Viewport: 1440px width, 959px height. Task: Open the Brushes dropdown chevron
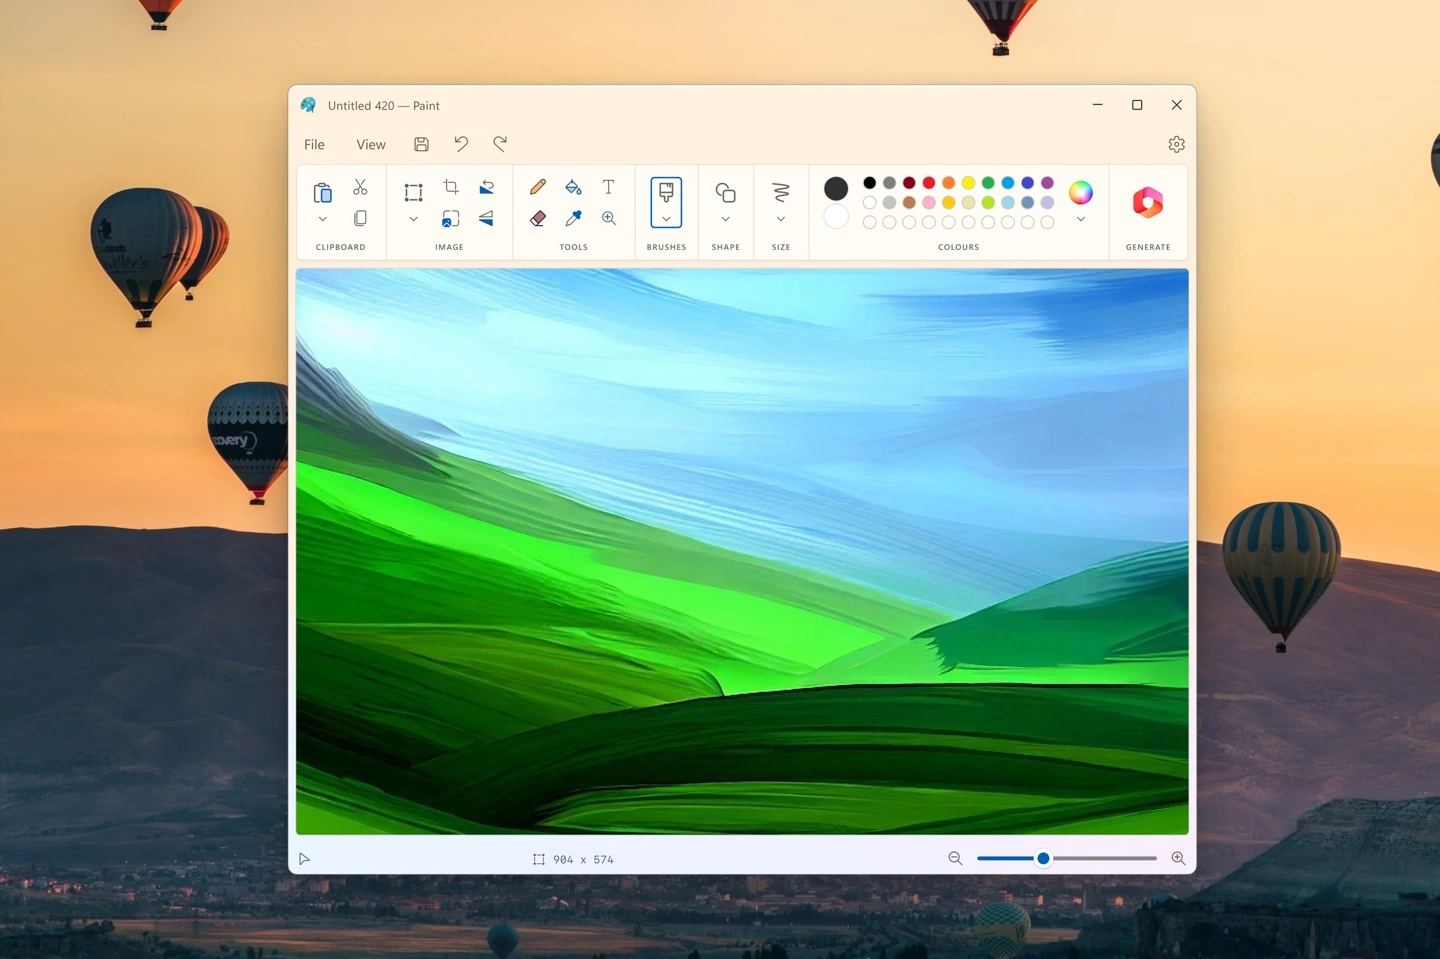pyautogui.click(x=666, y=219)
